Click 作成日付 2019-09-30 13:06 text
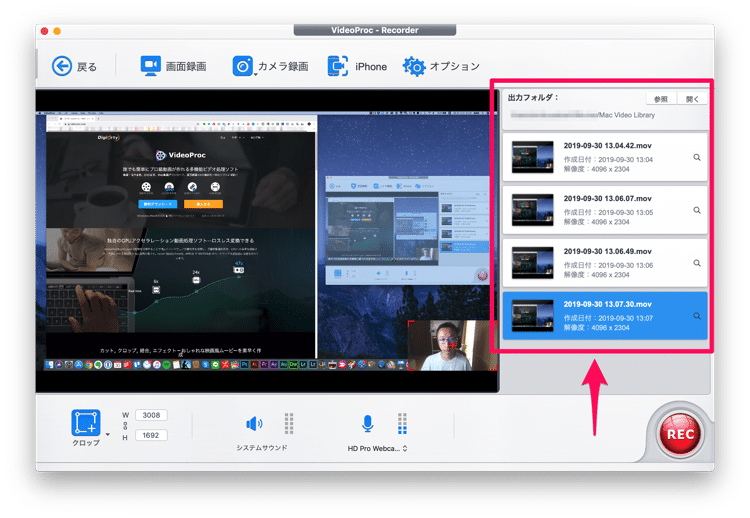 click(x=608, y=265)
